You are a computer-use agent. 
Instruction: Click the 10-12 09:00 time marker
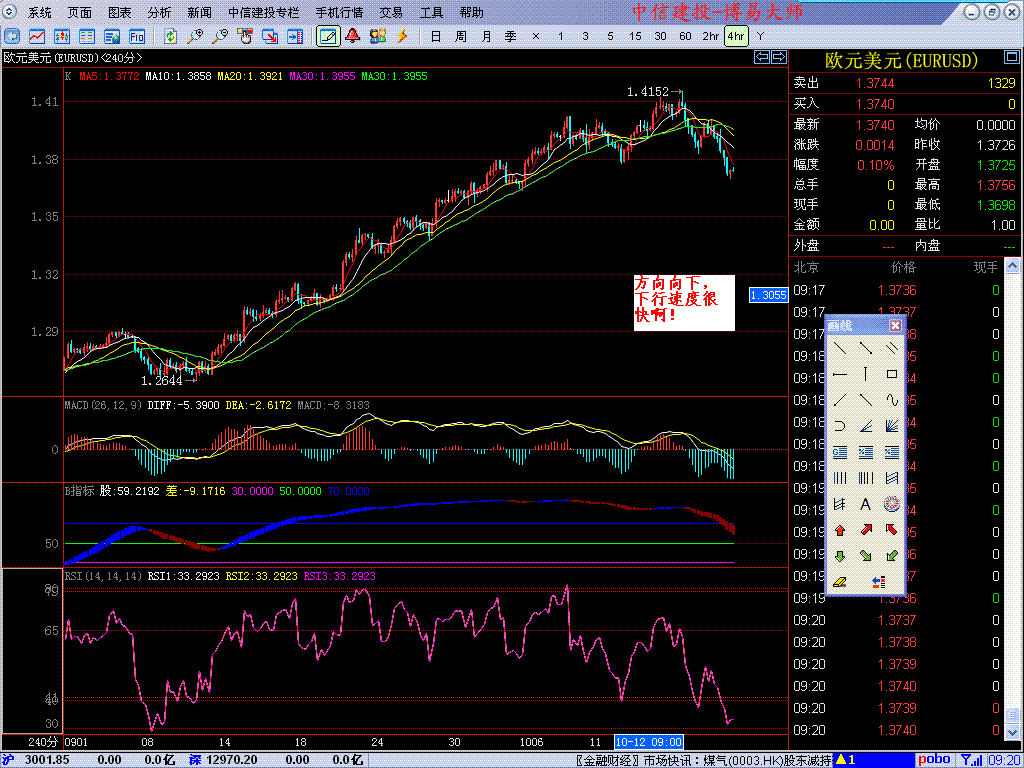(x=648, y=742)
